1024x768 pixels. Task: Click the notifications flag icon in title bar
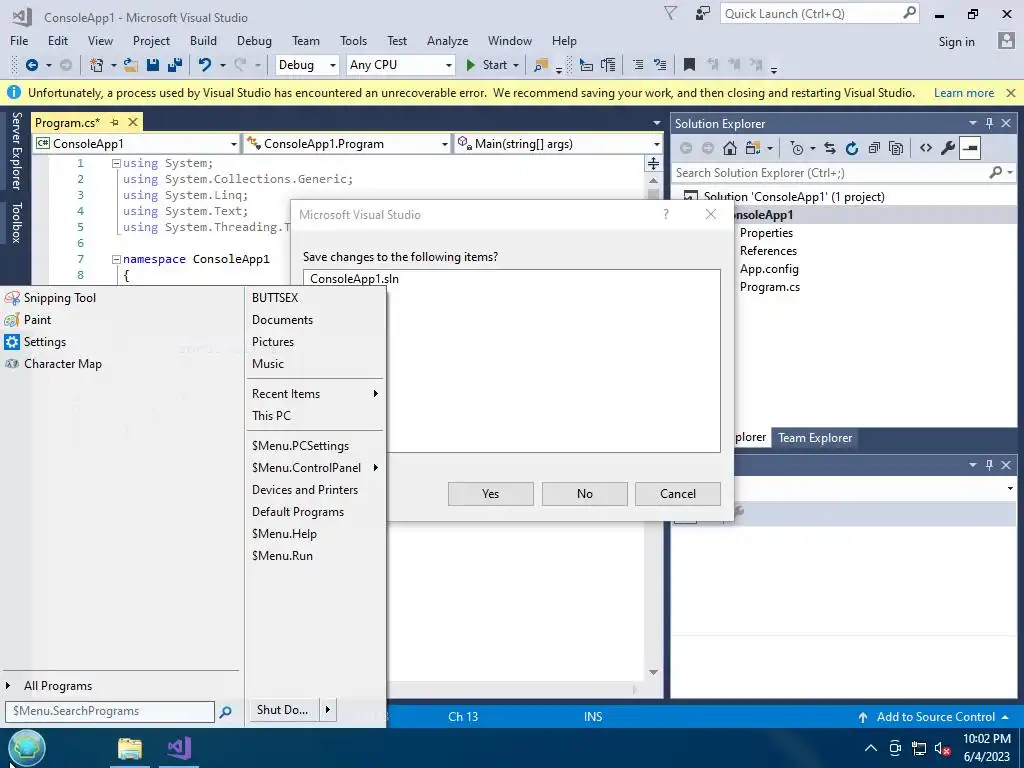[671, 13]
